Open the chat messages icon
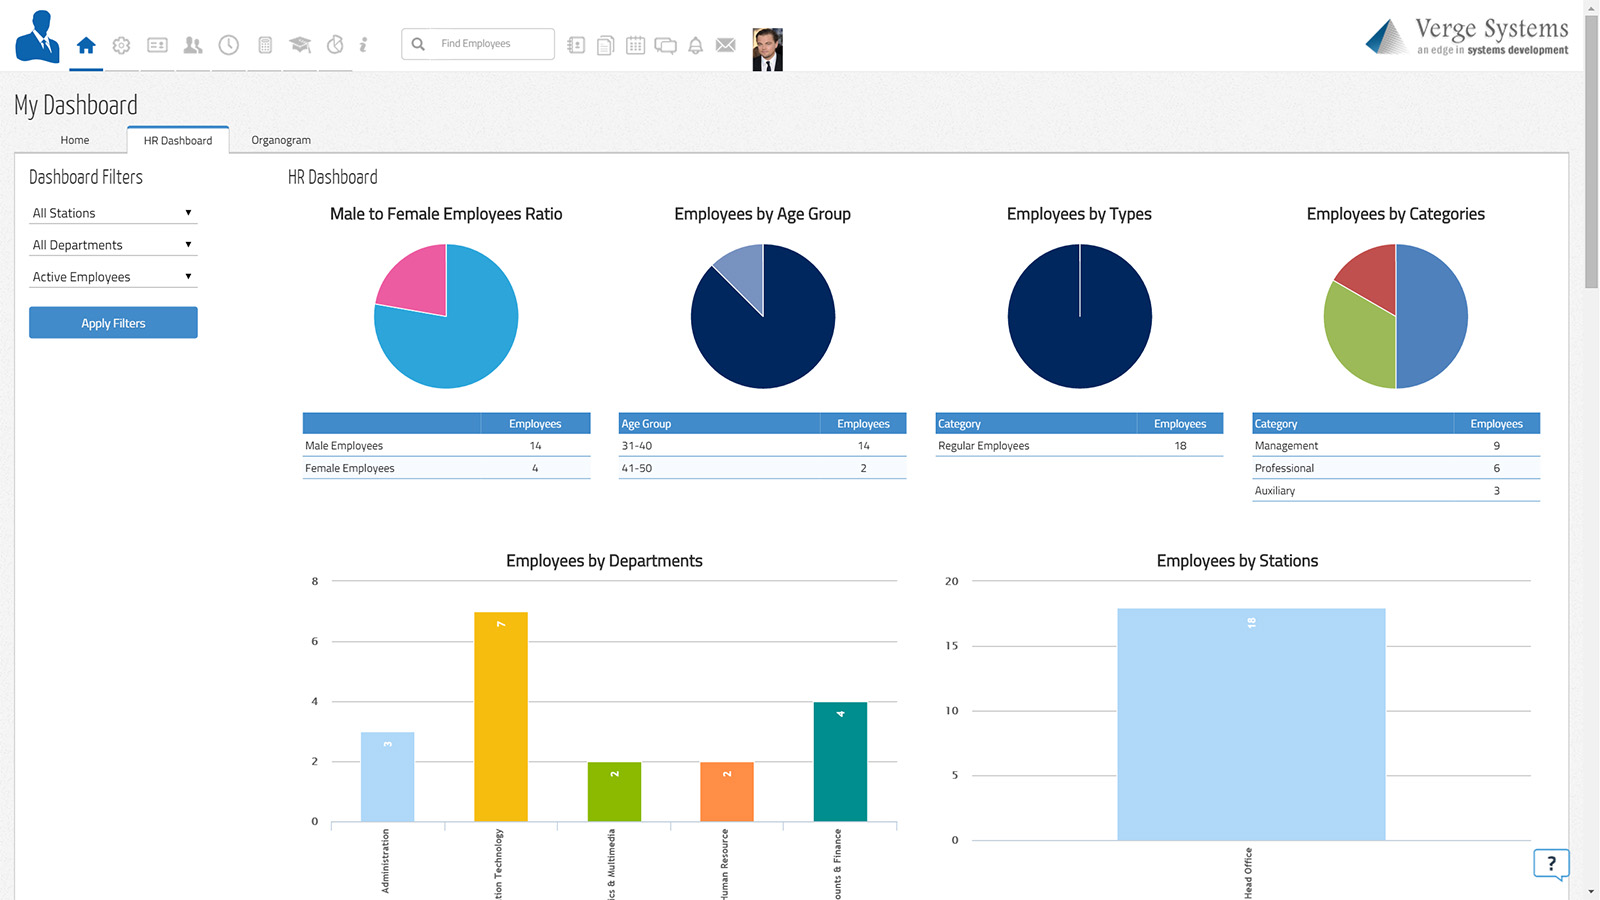The width and height of the screenshot is (1600, 900). 665,45
